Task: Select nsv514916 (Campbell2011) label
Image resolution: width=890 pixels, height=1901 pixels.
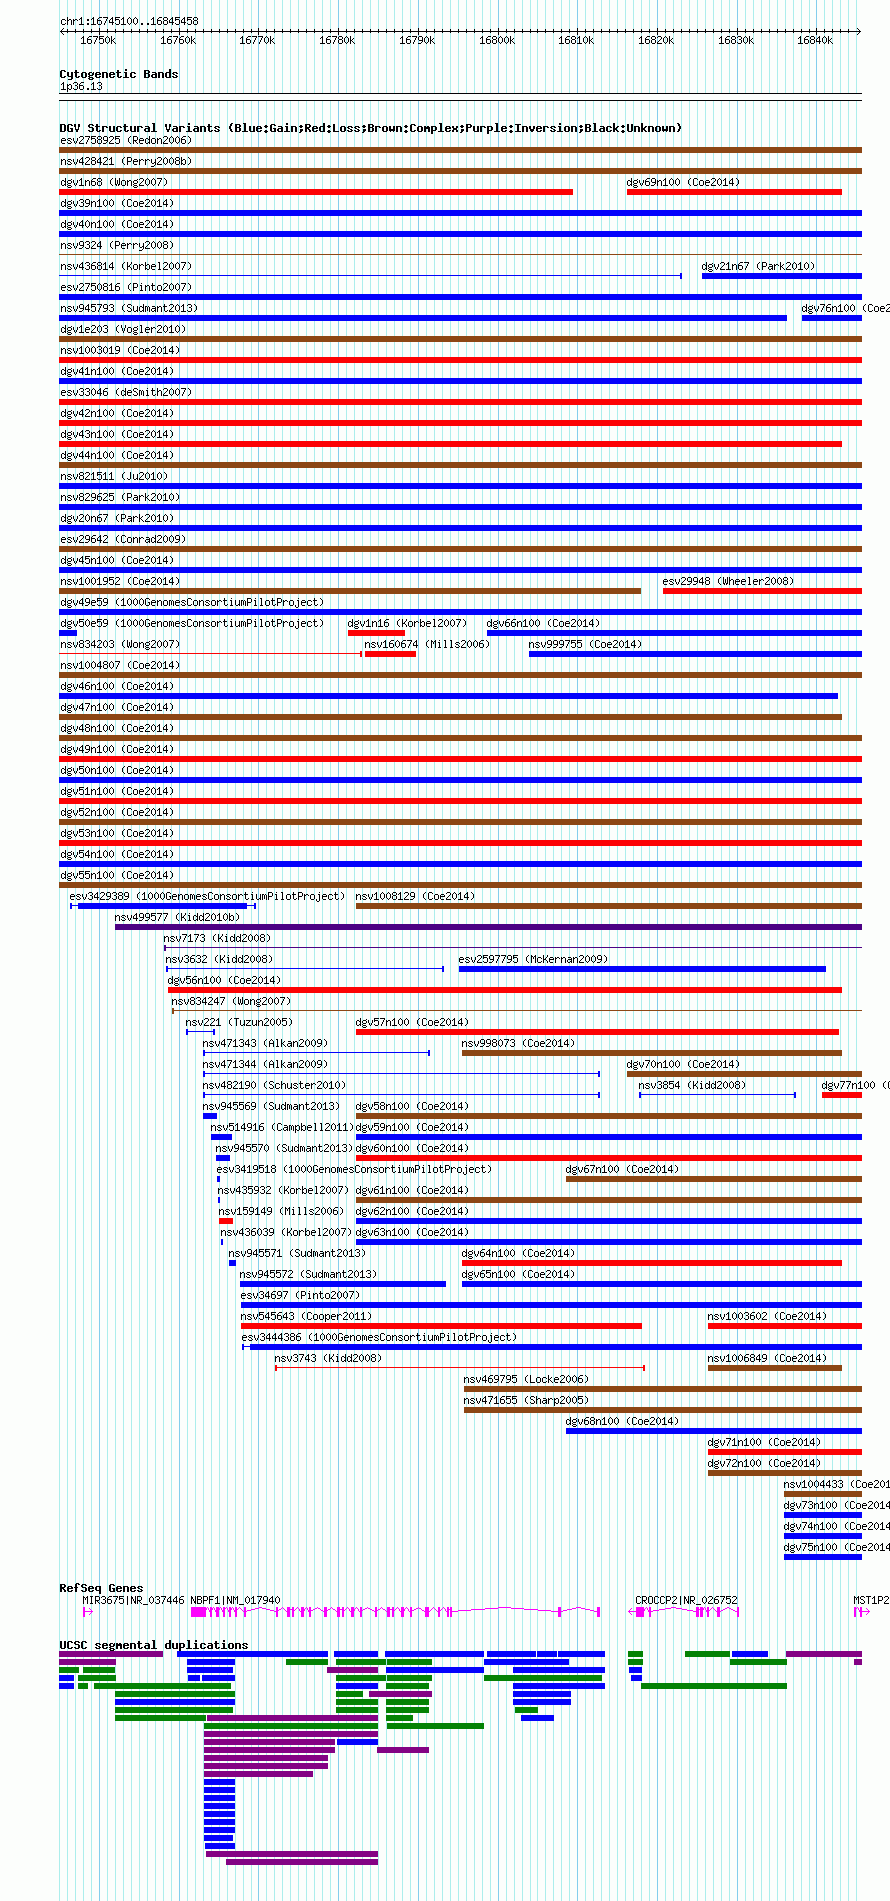Action: point(283,1127)
